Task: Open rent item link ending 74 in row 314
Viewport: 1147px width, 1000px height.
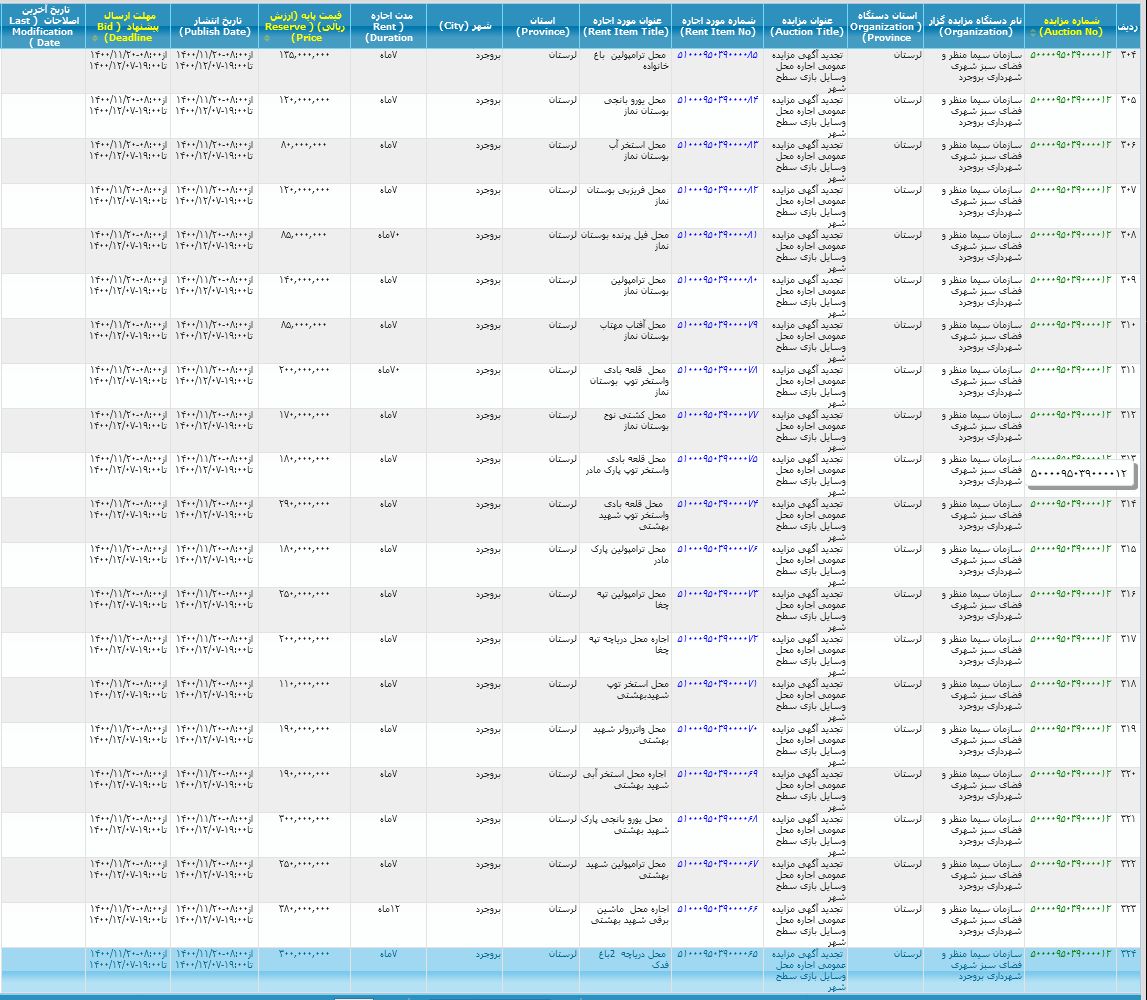Action: tap(718, 504)
